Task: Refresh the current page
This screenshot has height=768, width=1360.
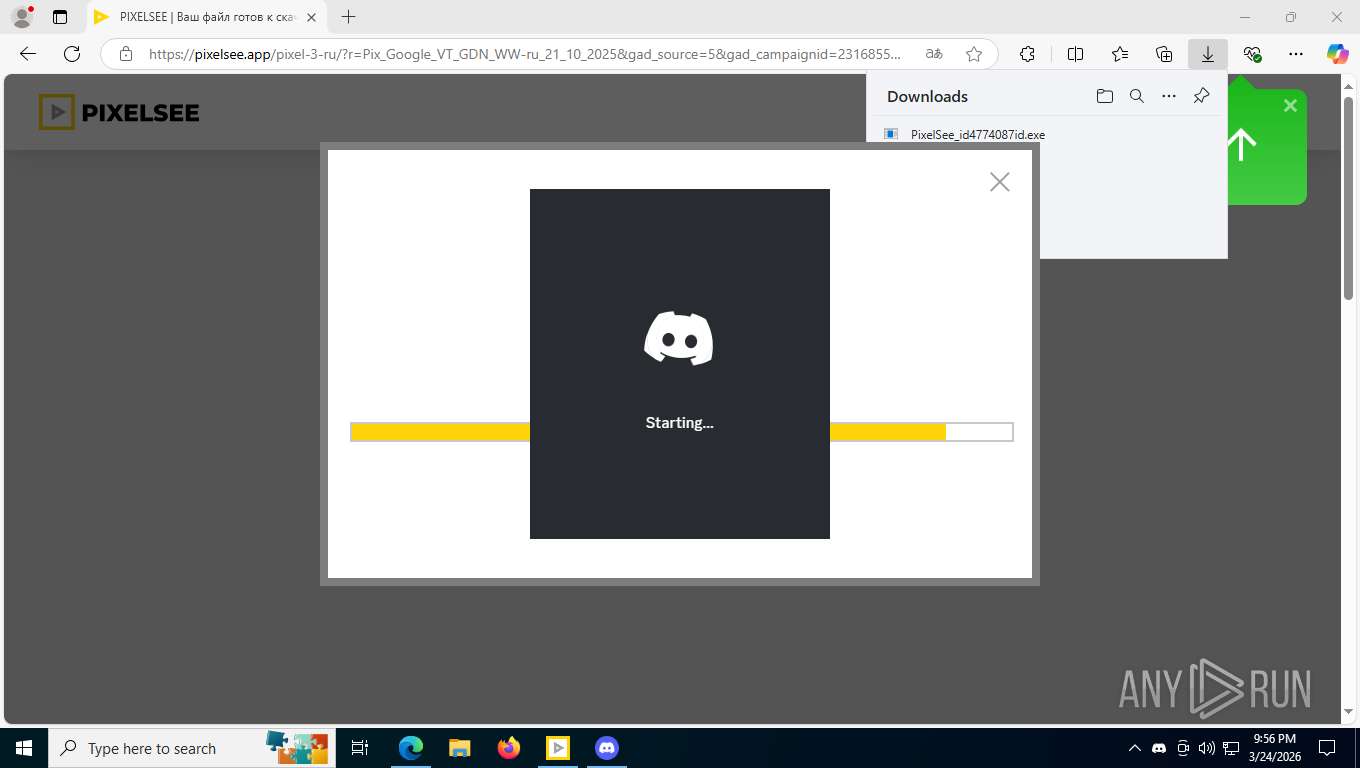Action: click(x=72, y=54)
